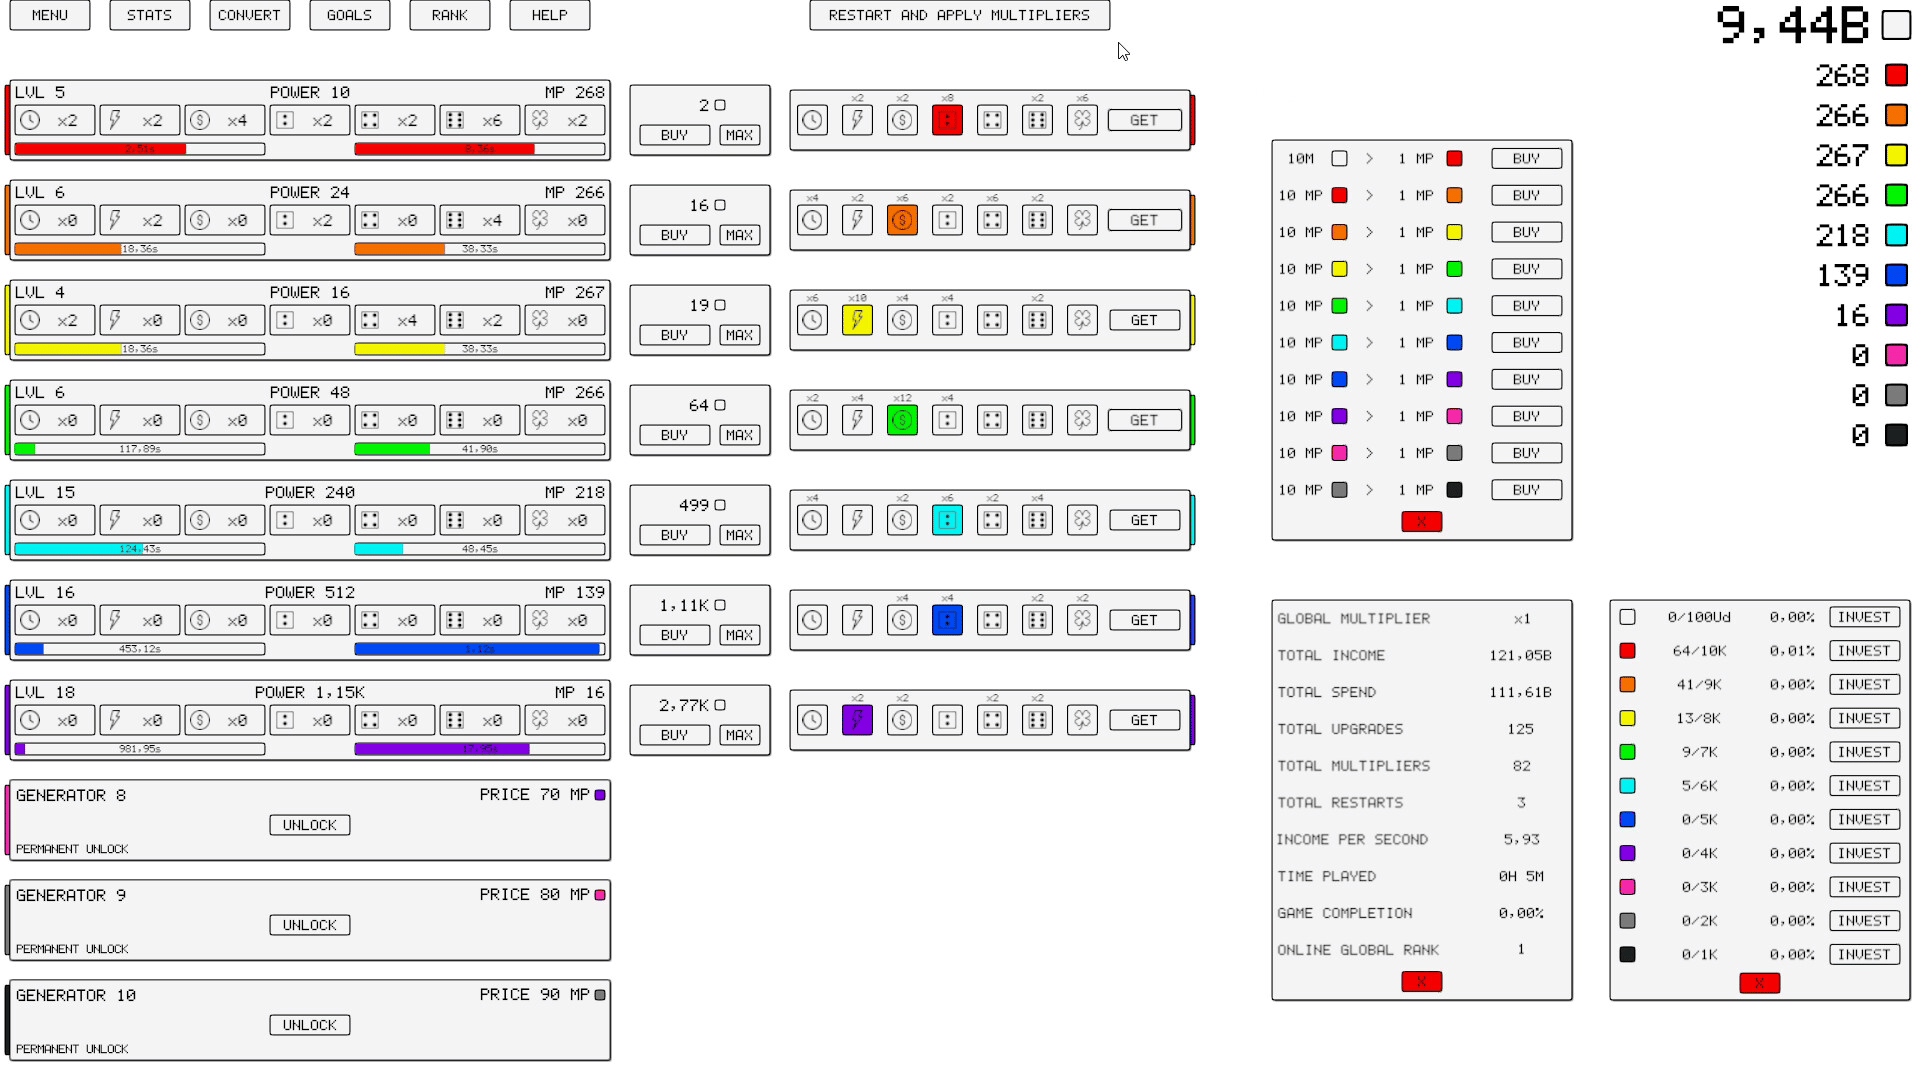Close the global stats panel with red X

pyautogui.click(x=1421, y=981)
